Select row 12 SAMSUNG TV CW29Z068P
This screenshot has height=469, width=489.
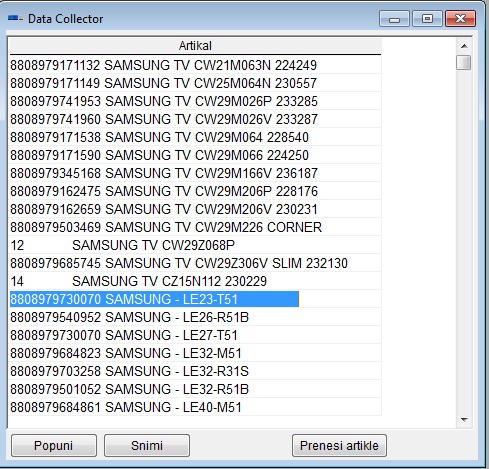point(195,245)
